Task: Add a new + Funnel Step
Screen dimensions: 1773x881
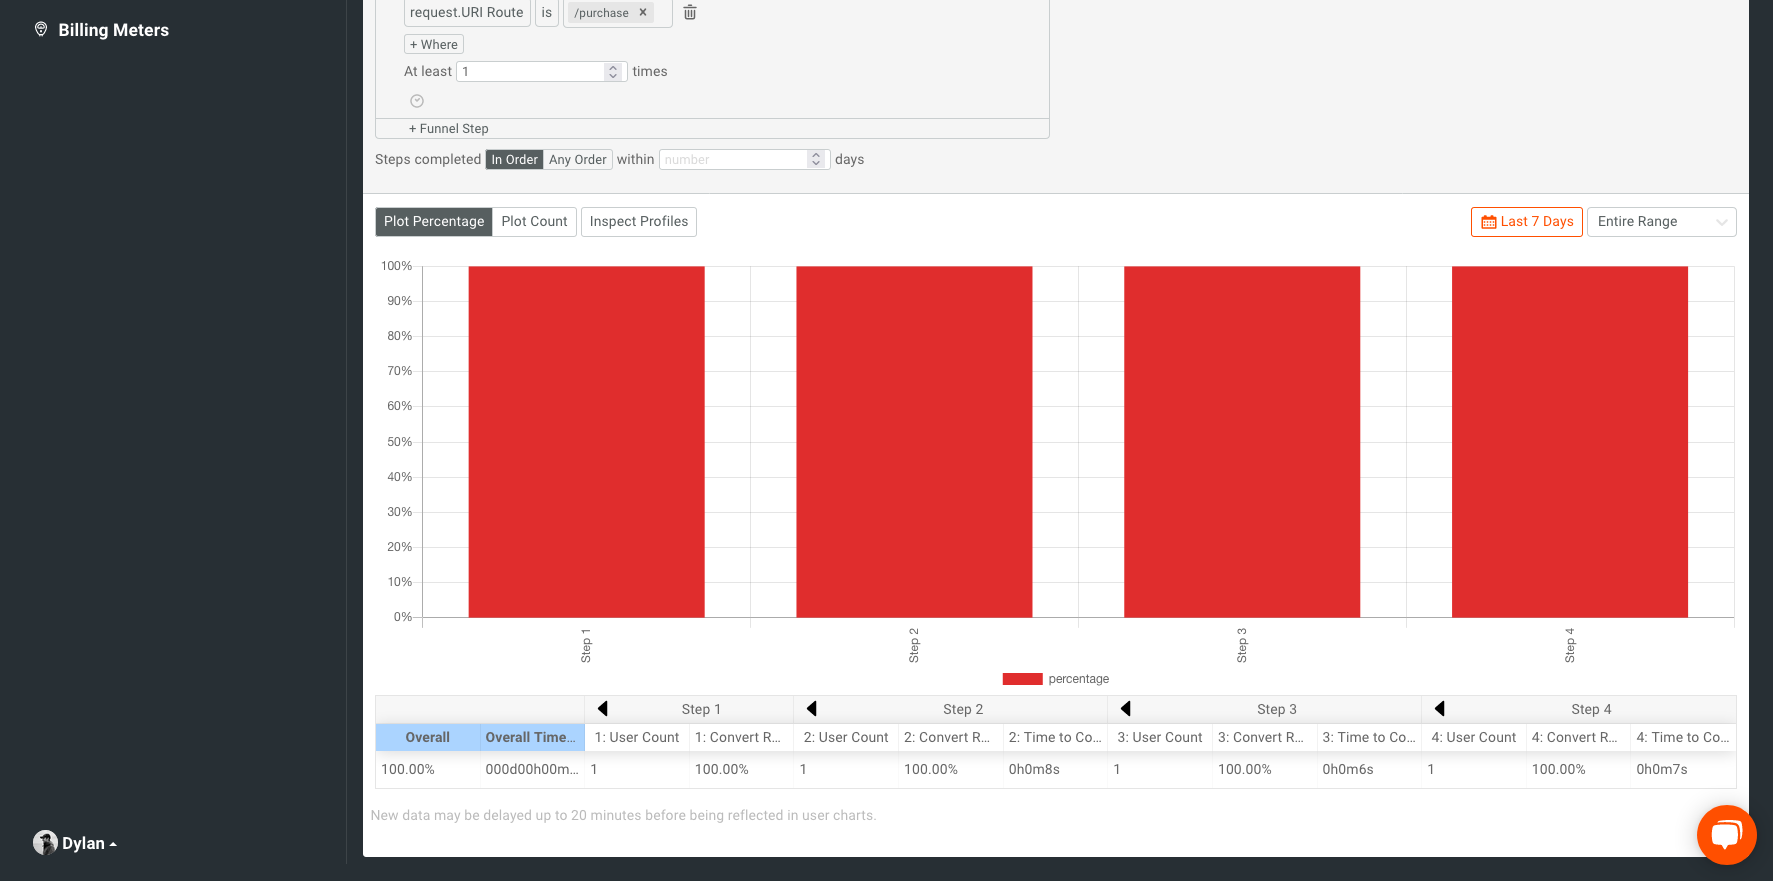Action: [449, 129]
